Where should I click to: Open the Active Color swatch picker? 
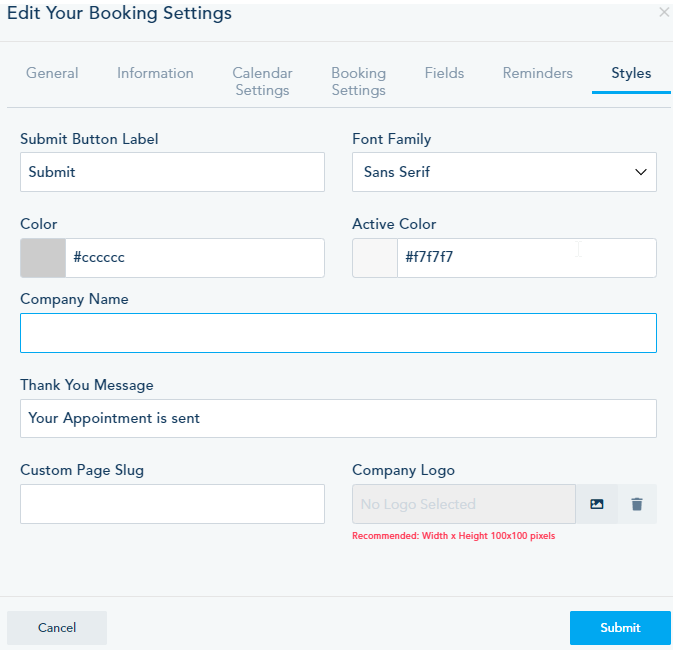pos(375,258)
